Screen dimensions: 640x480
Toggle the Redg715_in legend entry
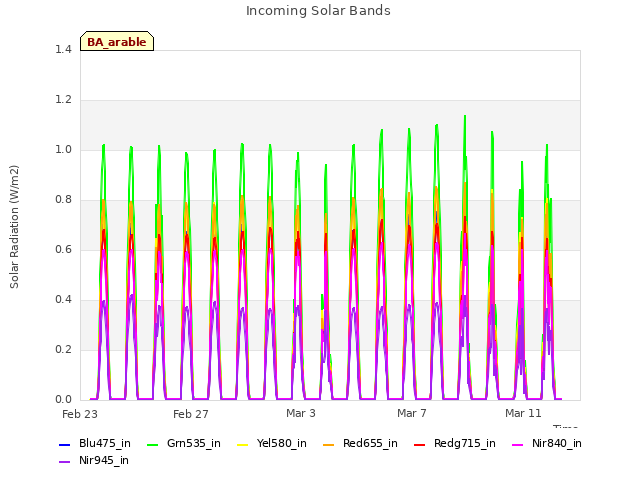[454, 444]
